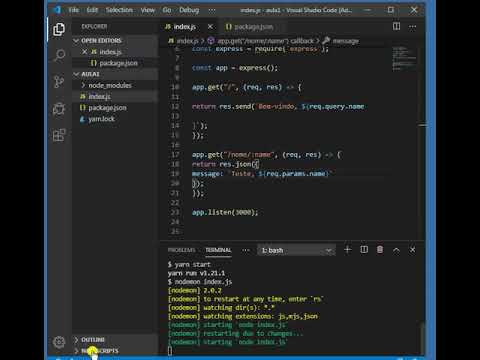Open the hidden menus ellipsis in menu bar
This screenshot has width=480, height=360.
[212, 10]
